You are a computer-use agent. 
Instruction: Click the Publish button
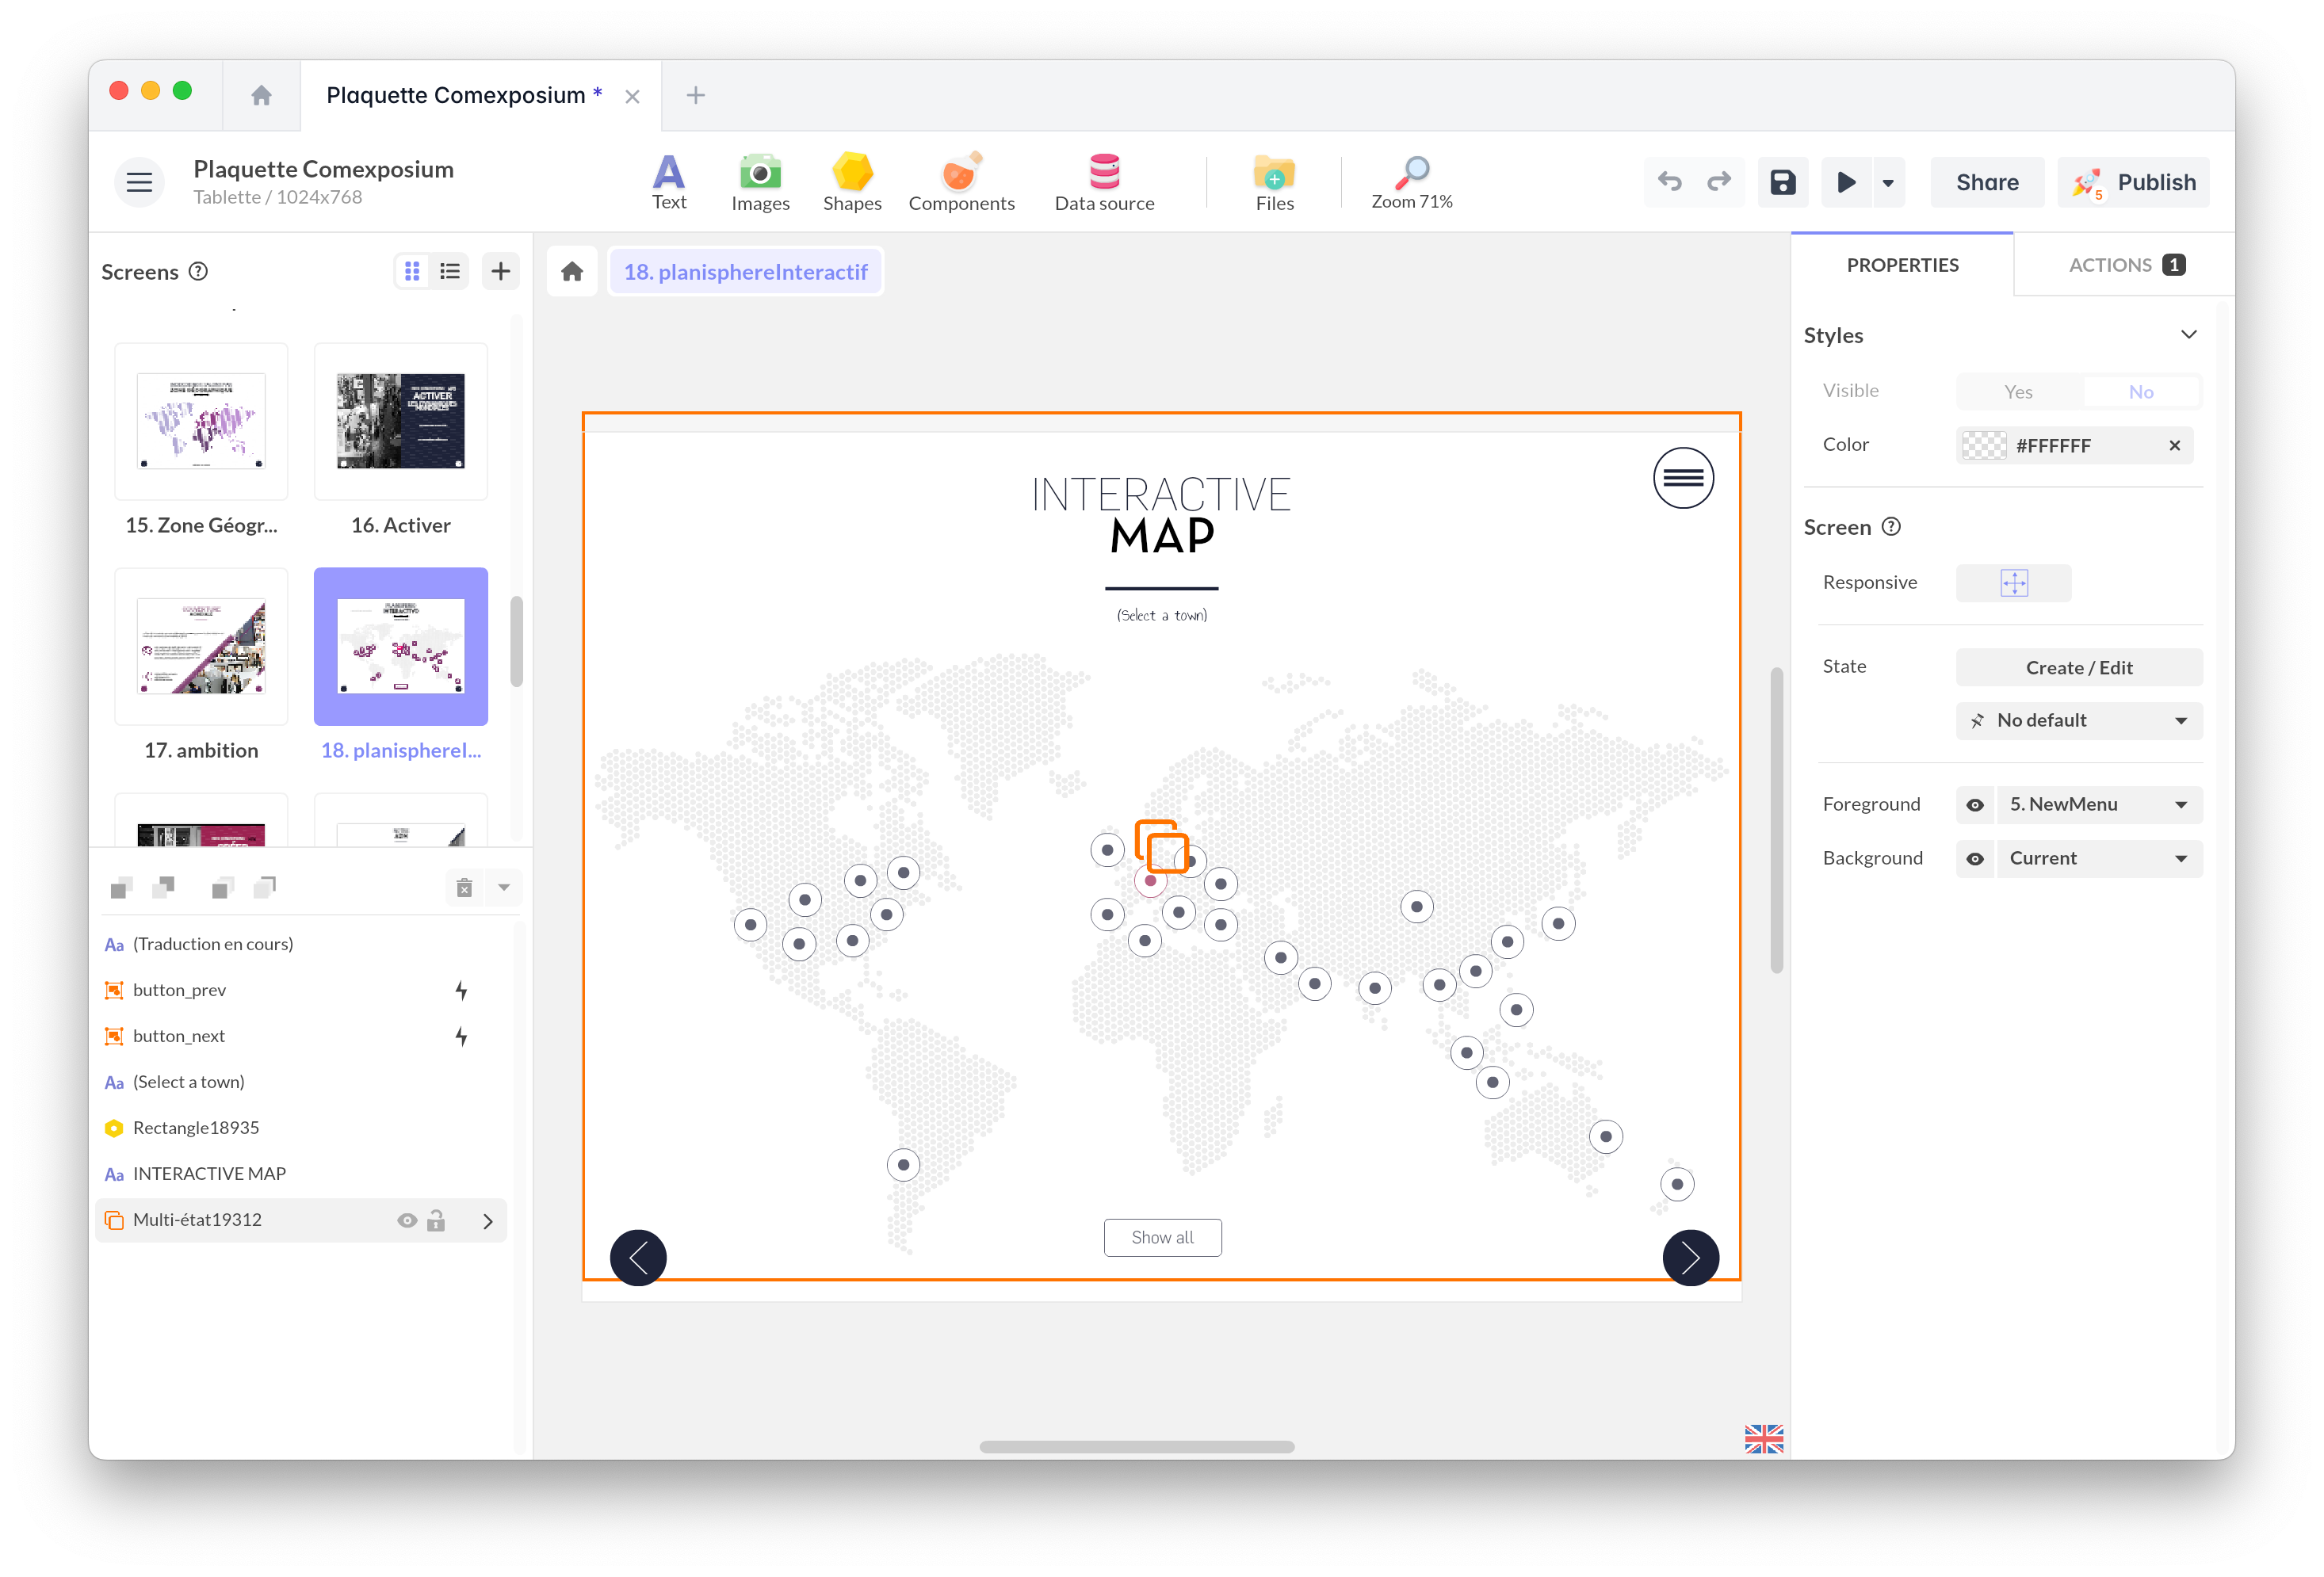2133,182
